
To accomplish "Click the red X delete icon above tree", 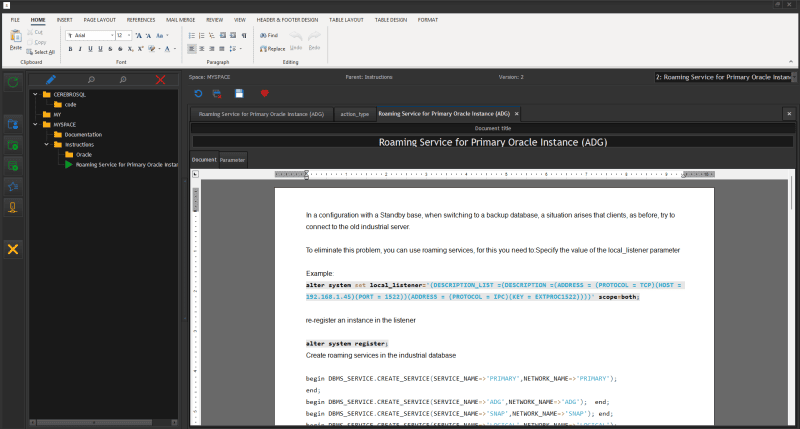I will [x=160, y=80].
